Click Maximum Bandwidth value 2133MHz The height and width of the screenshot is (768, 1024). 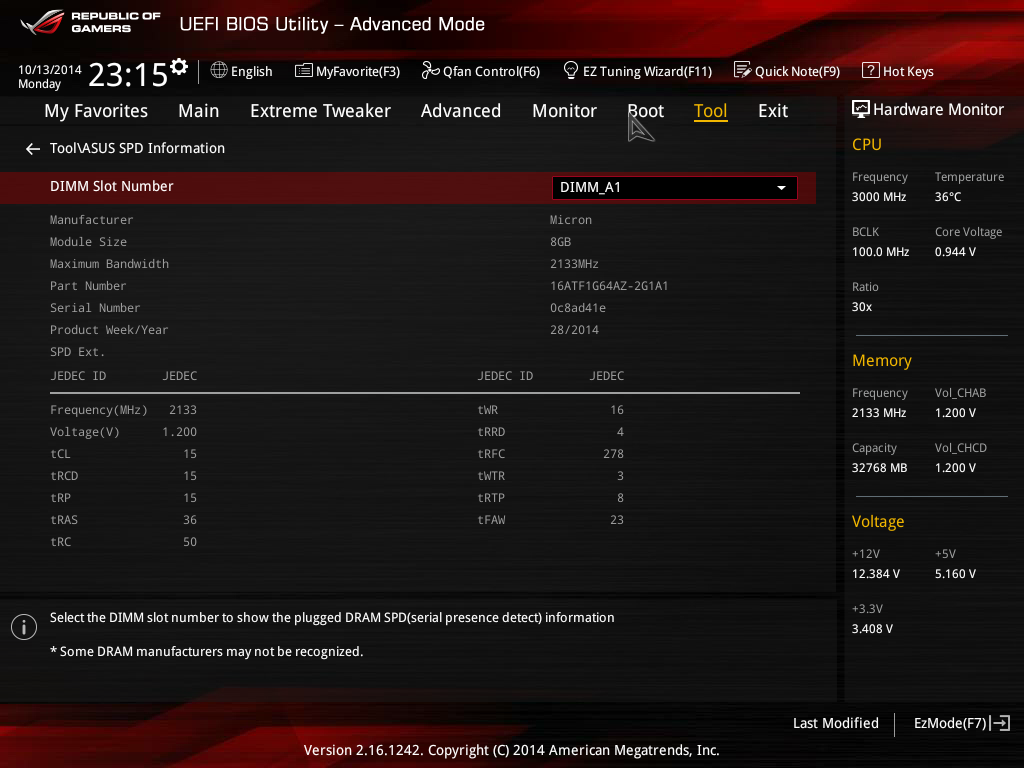pyautogui.click(x=574, y=264)
